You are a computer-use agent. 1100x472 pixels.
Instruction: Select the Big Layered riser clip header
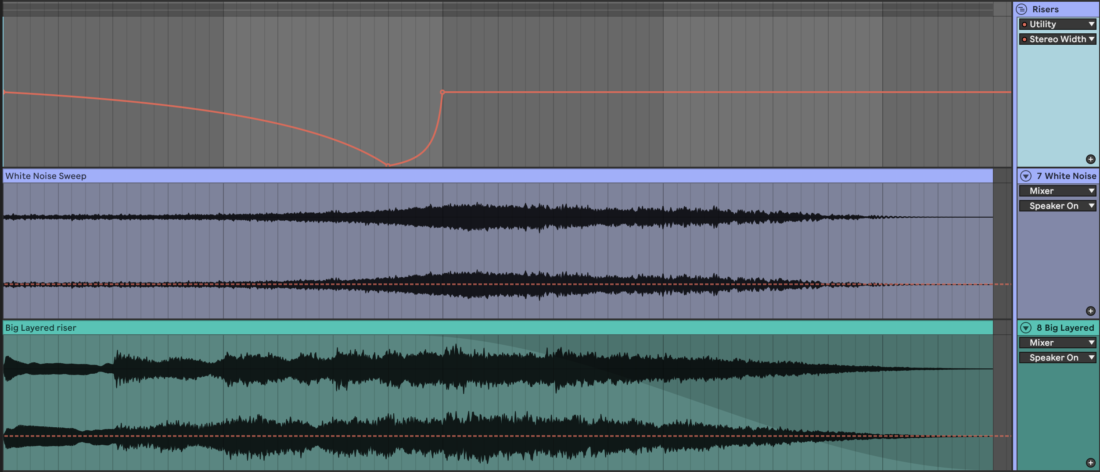498,328
